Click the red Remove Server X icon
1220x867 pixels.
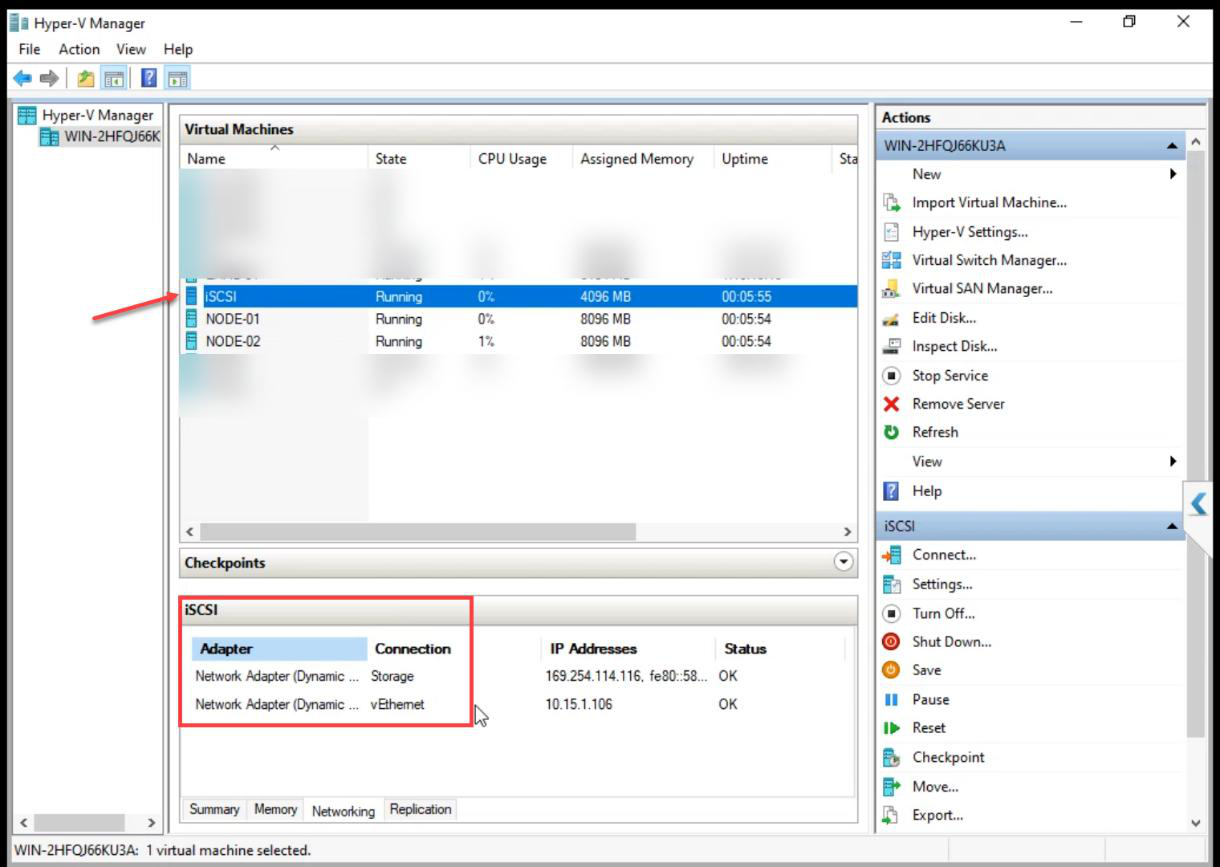point(891,404)
